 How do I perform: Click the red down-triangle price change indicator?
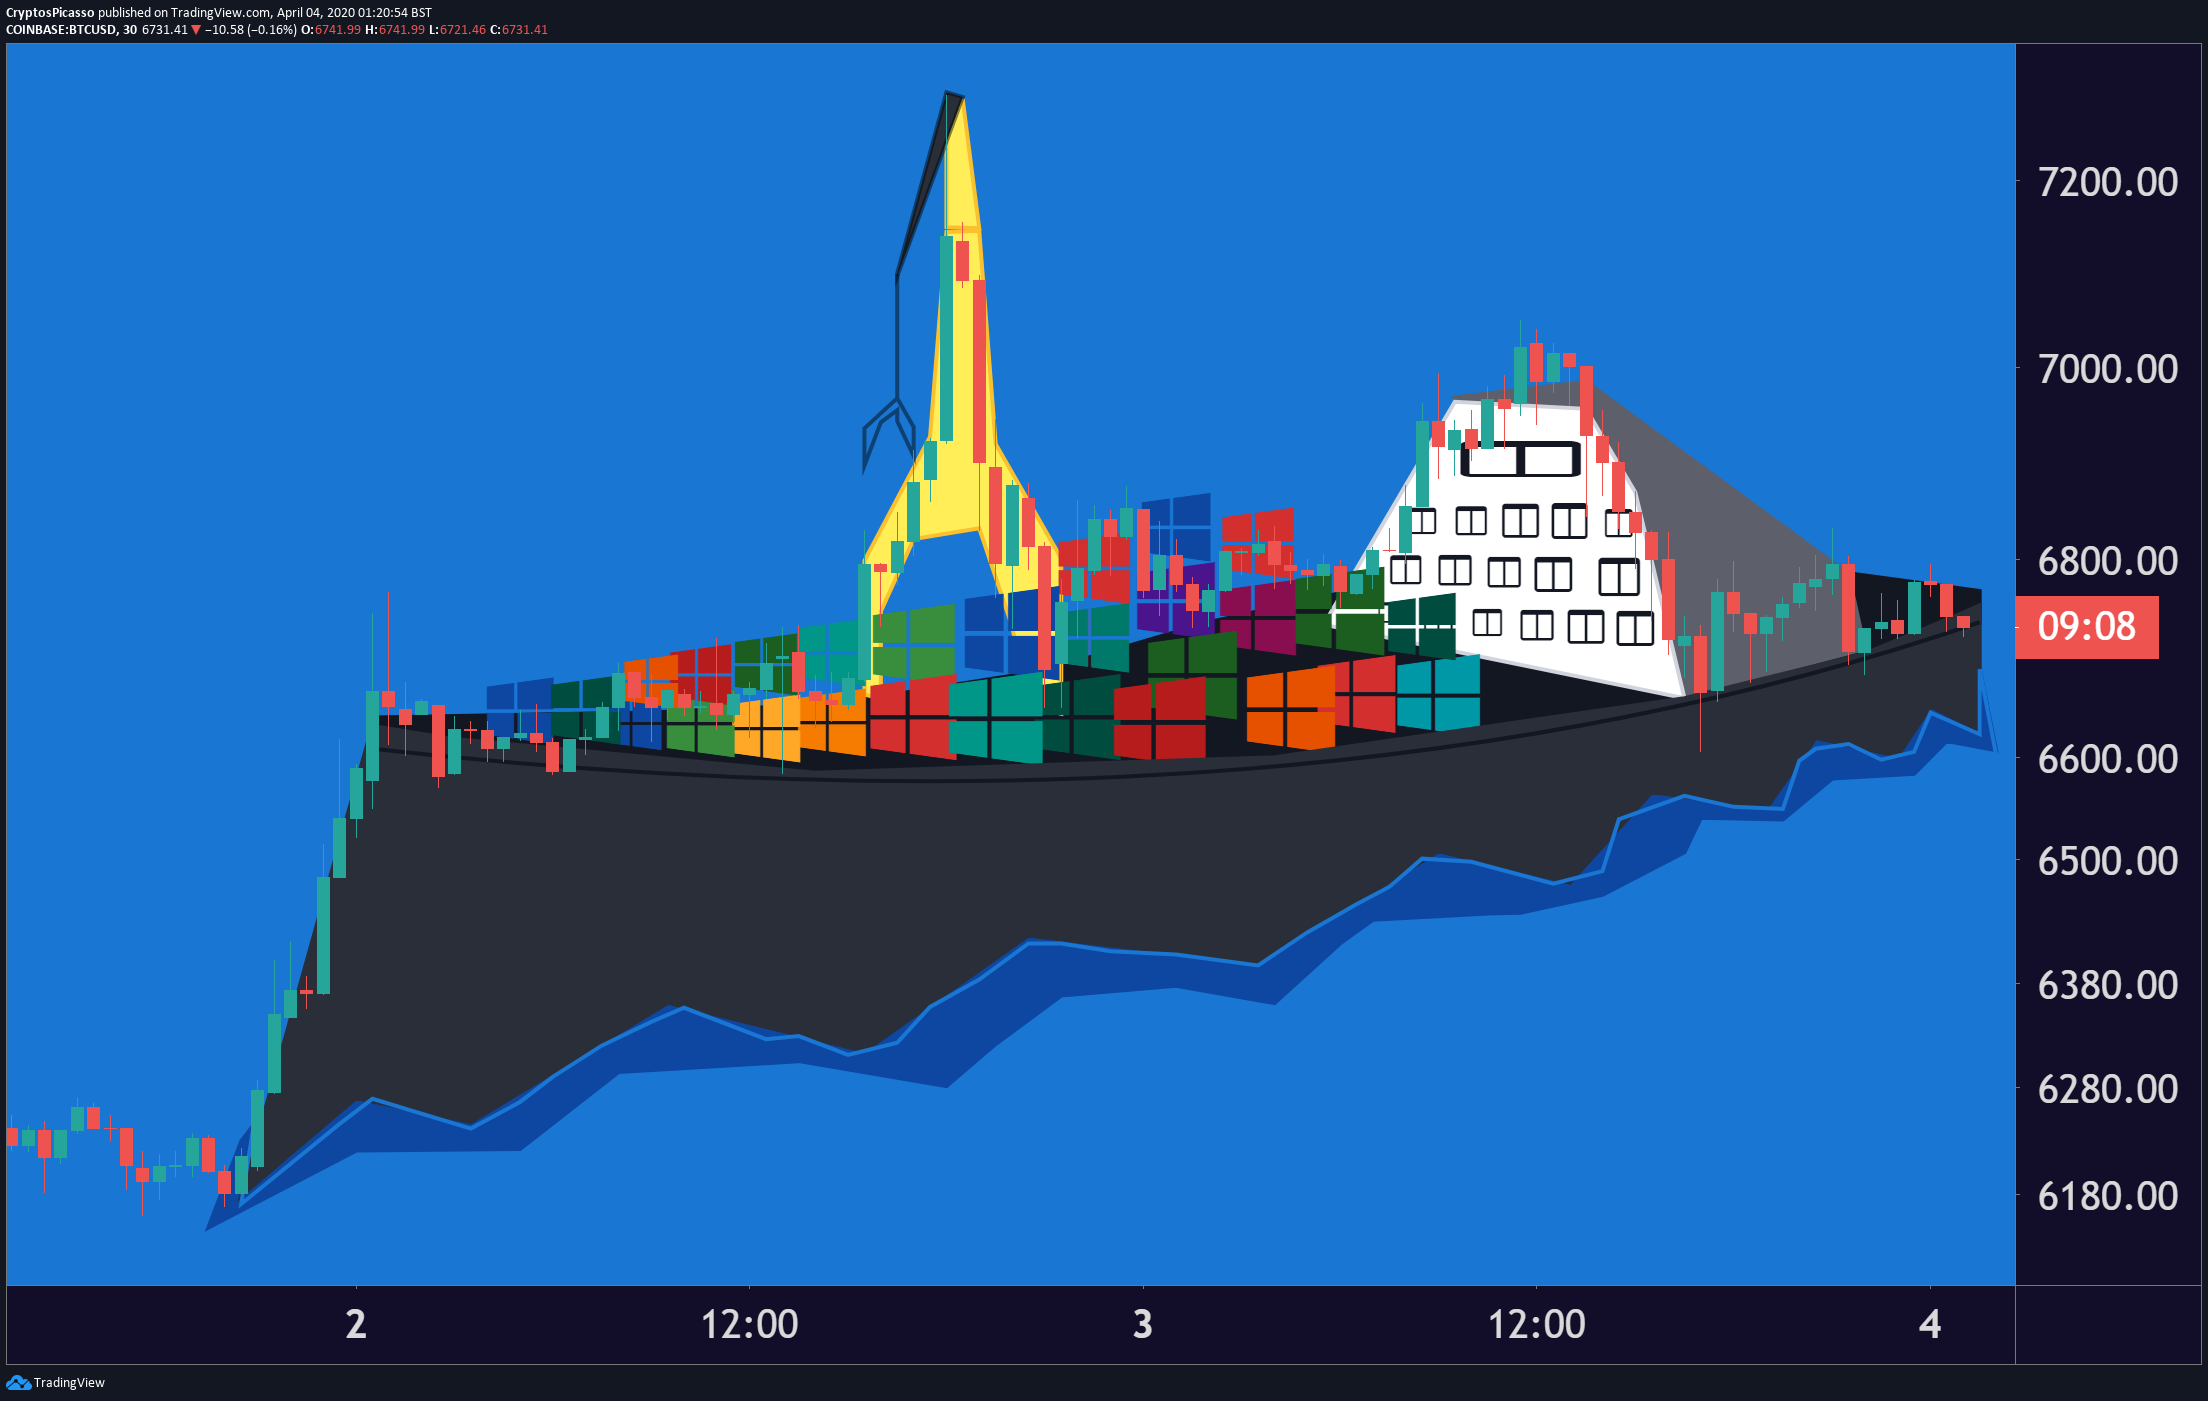point(196,30)
